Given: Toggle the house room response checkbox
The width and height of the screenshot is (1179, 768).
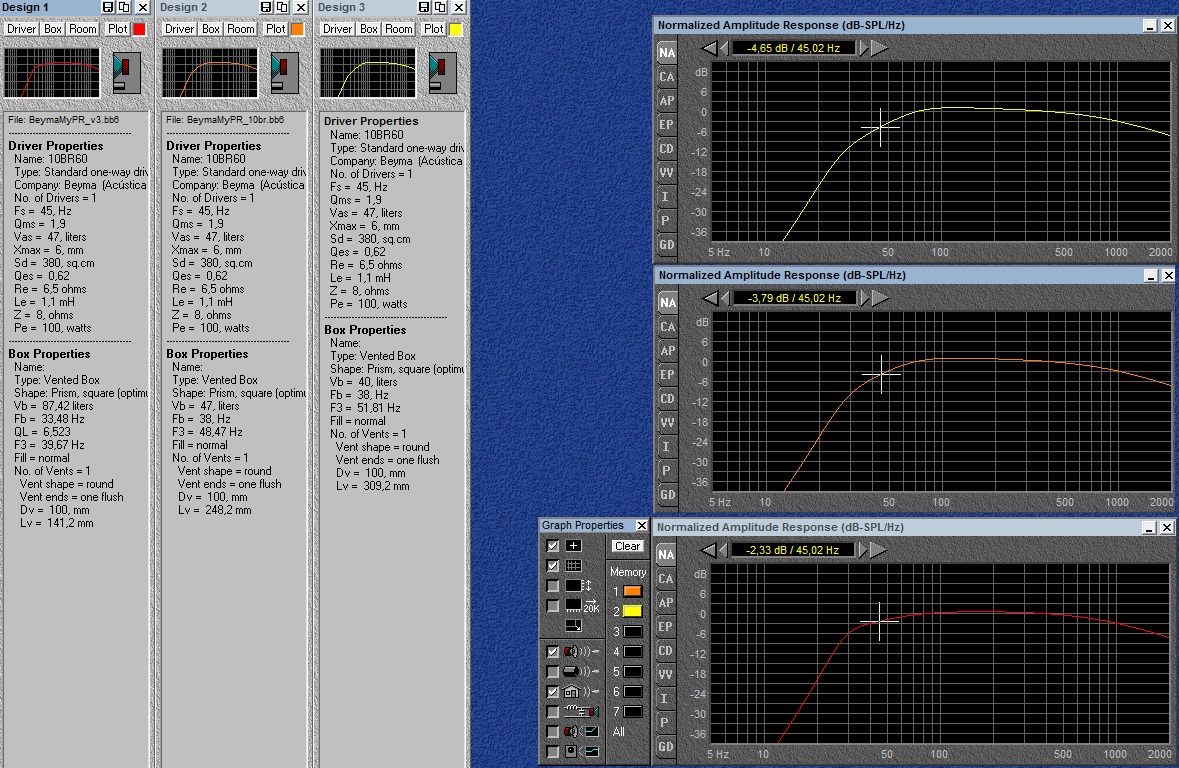Looking at the screenshot, I should coord(553,691).
